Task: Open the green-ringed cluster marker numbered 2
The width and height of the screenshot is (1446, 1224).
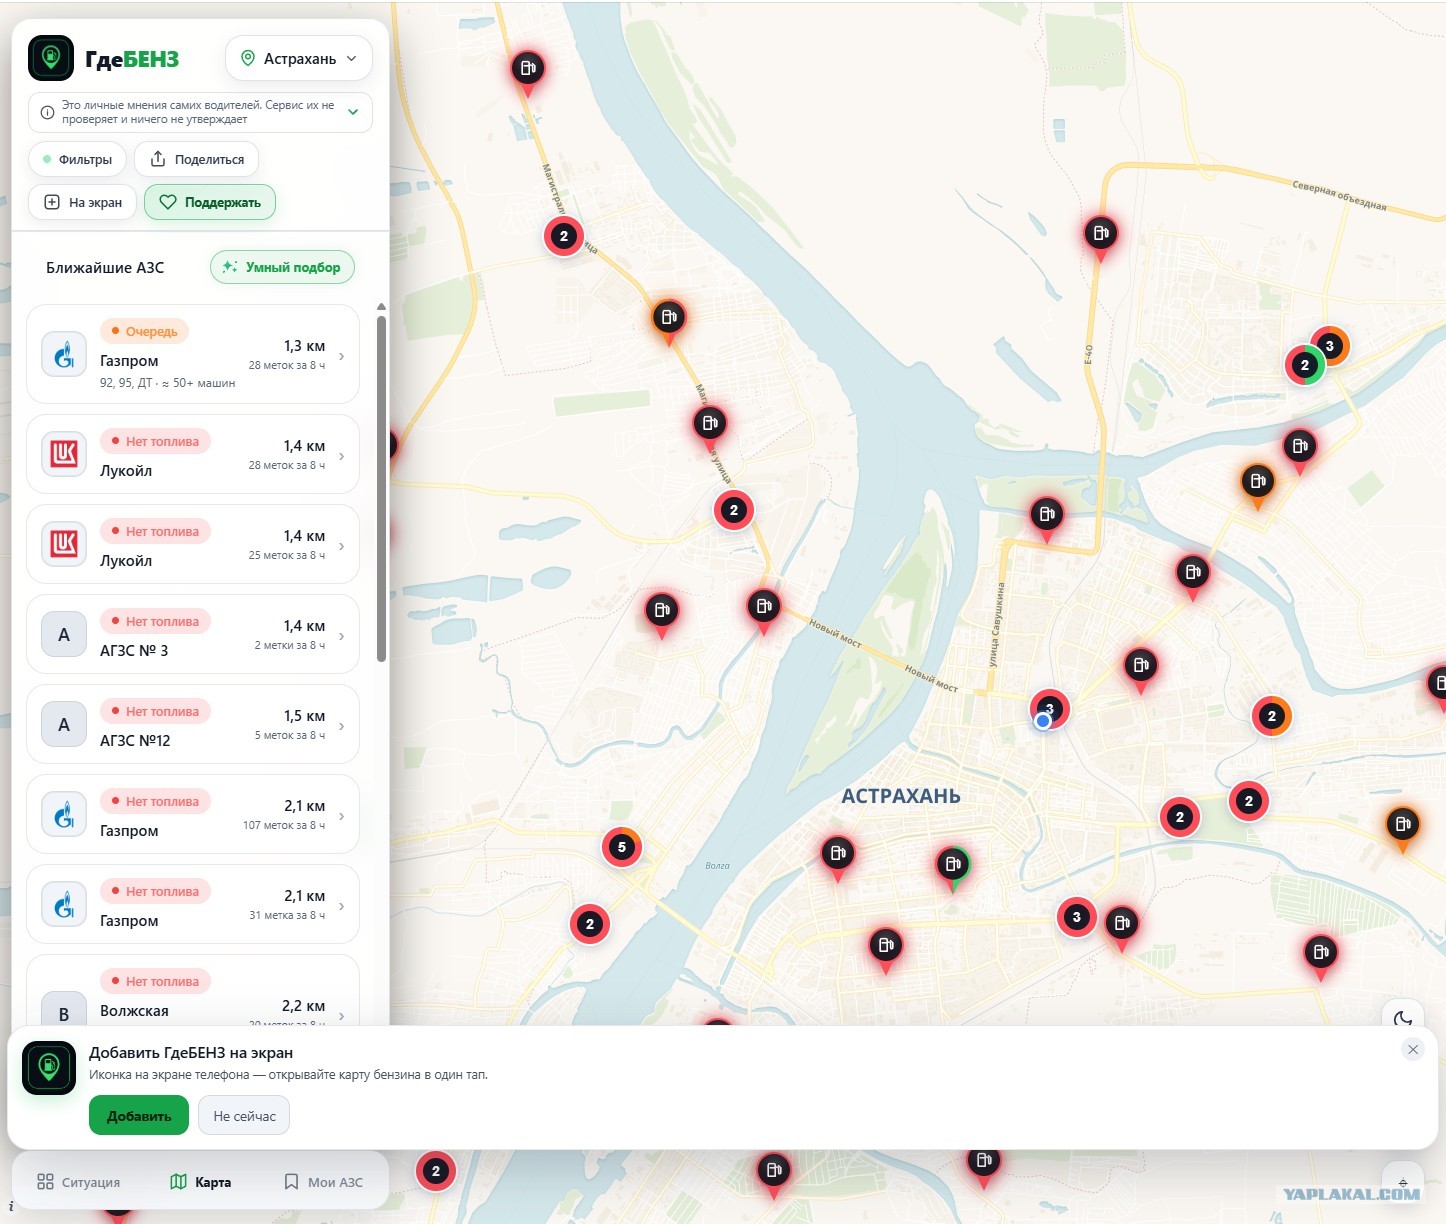Action: coord(1304,365)
